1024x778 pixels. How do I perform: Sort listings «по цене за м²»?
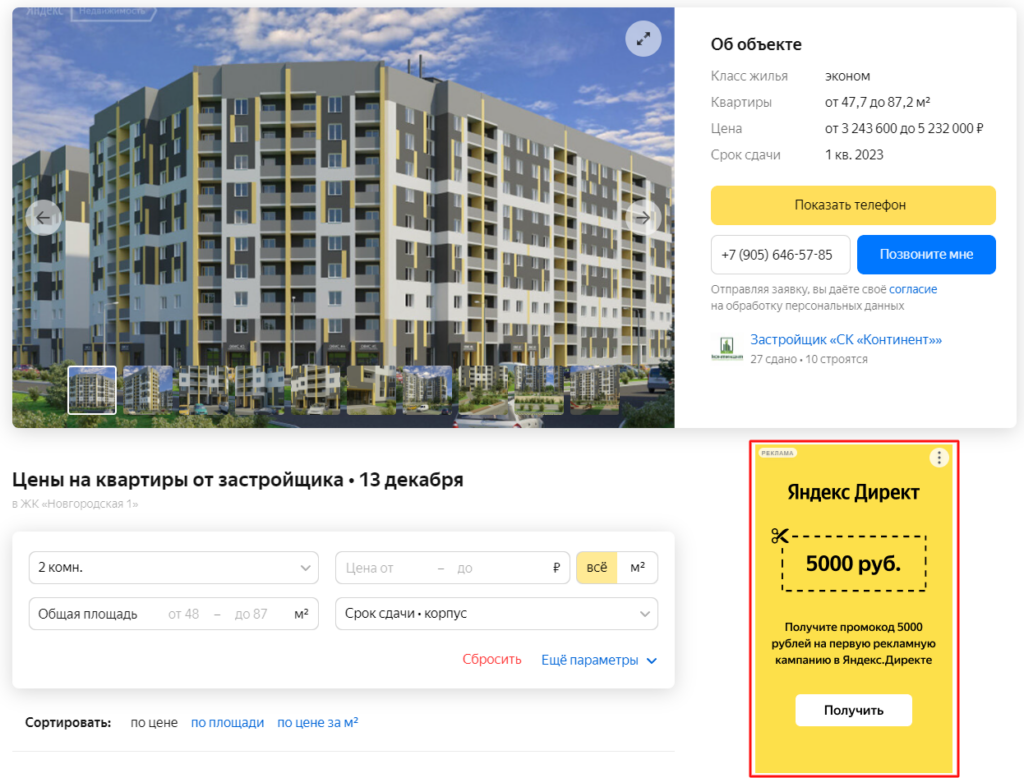[318, 722]
